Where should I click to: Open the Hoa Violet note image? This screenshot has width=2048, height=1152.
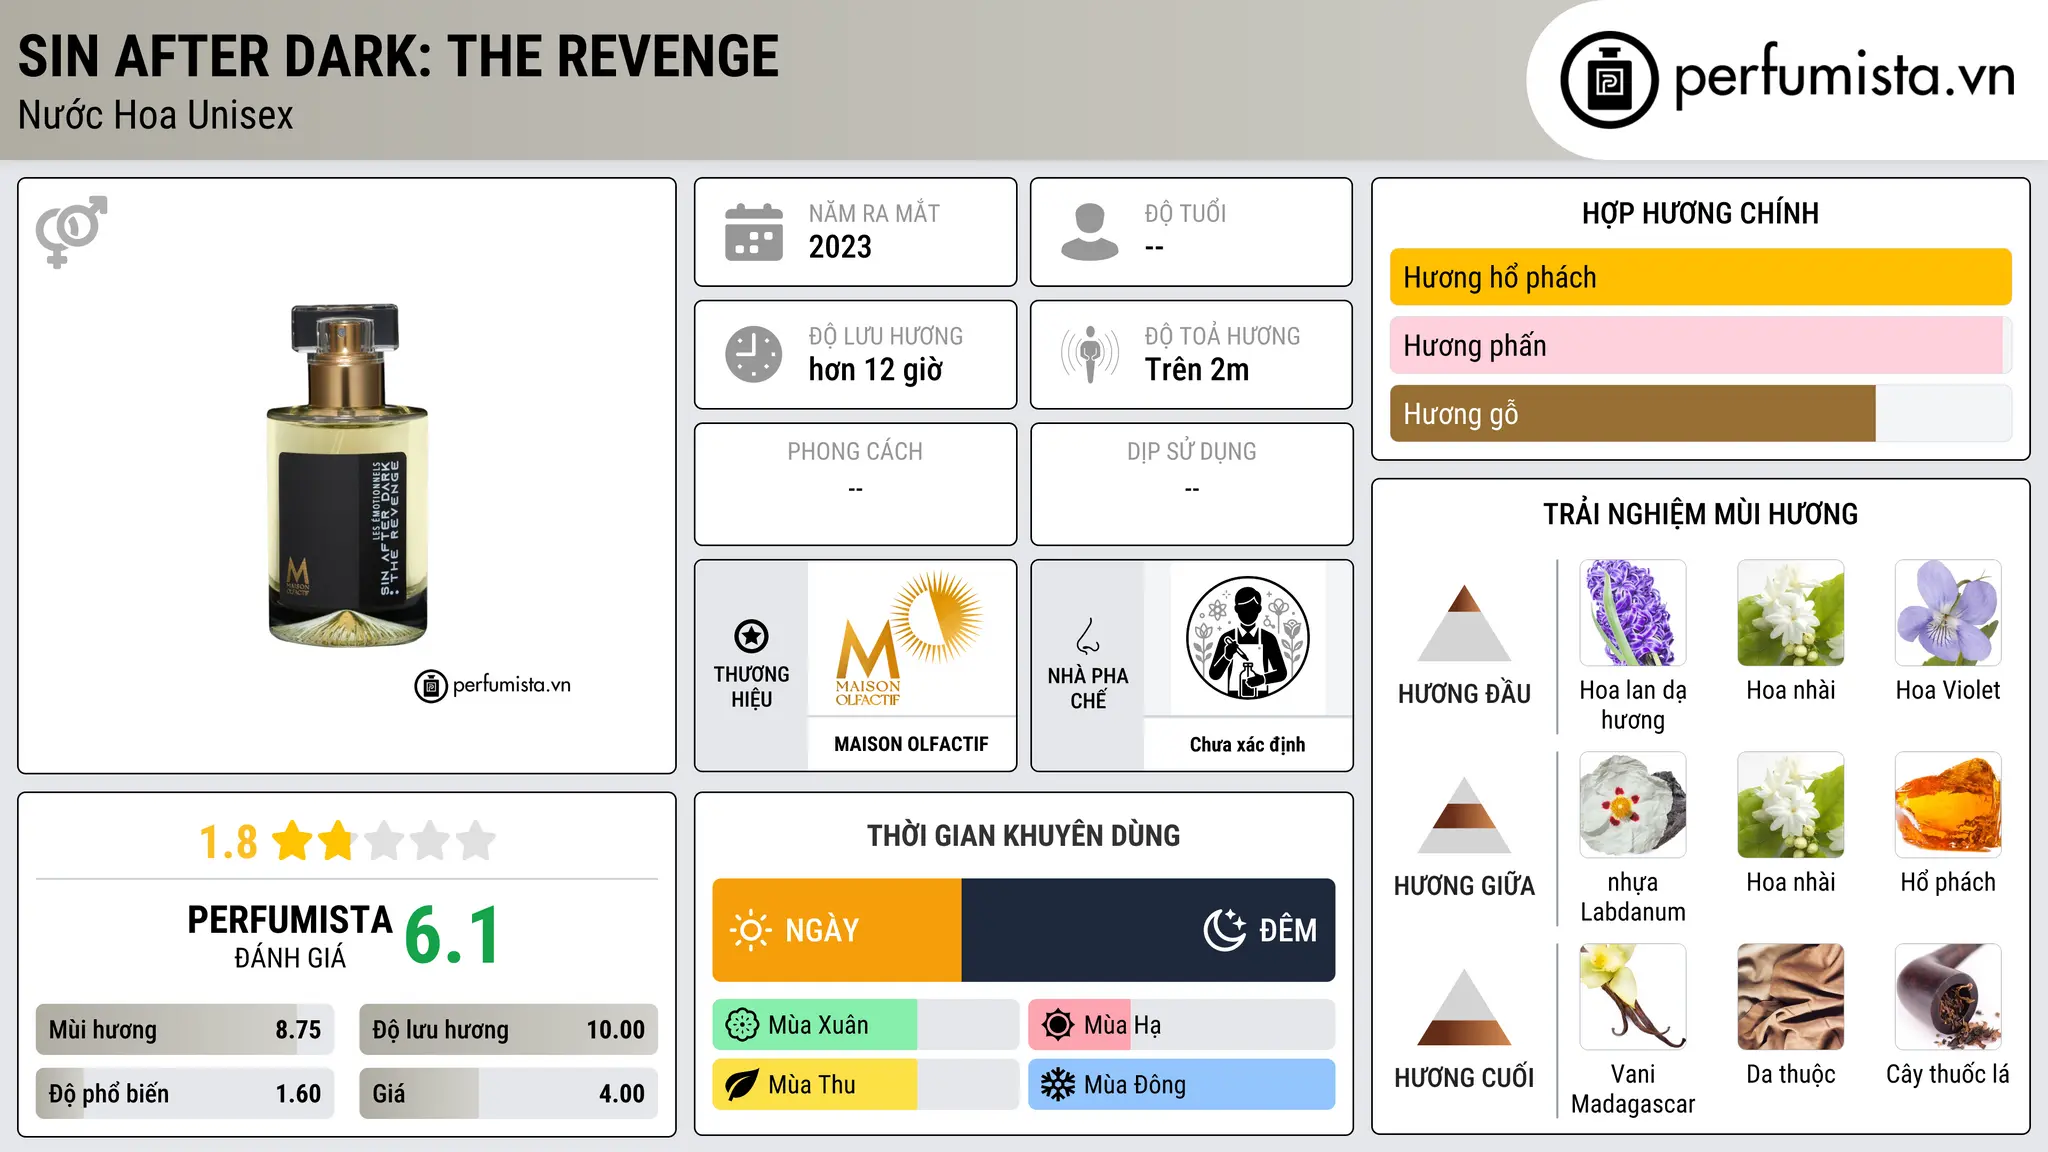point(1948,613)
